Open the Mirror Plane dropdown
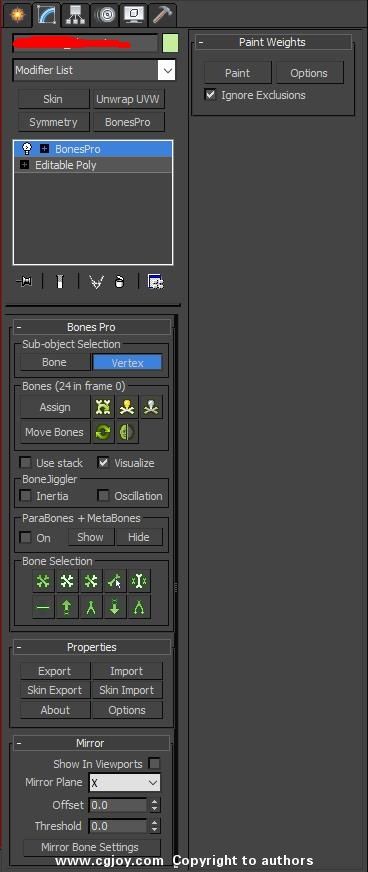Image resolution: width=368 pixels, height=872 pixels. click(125, 782)
